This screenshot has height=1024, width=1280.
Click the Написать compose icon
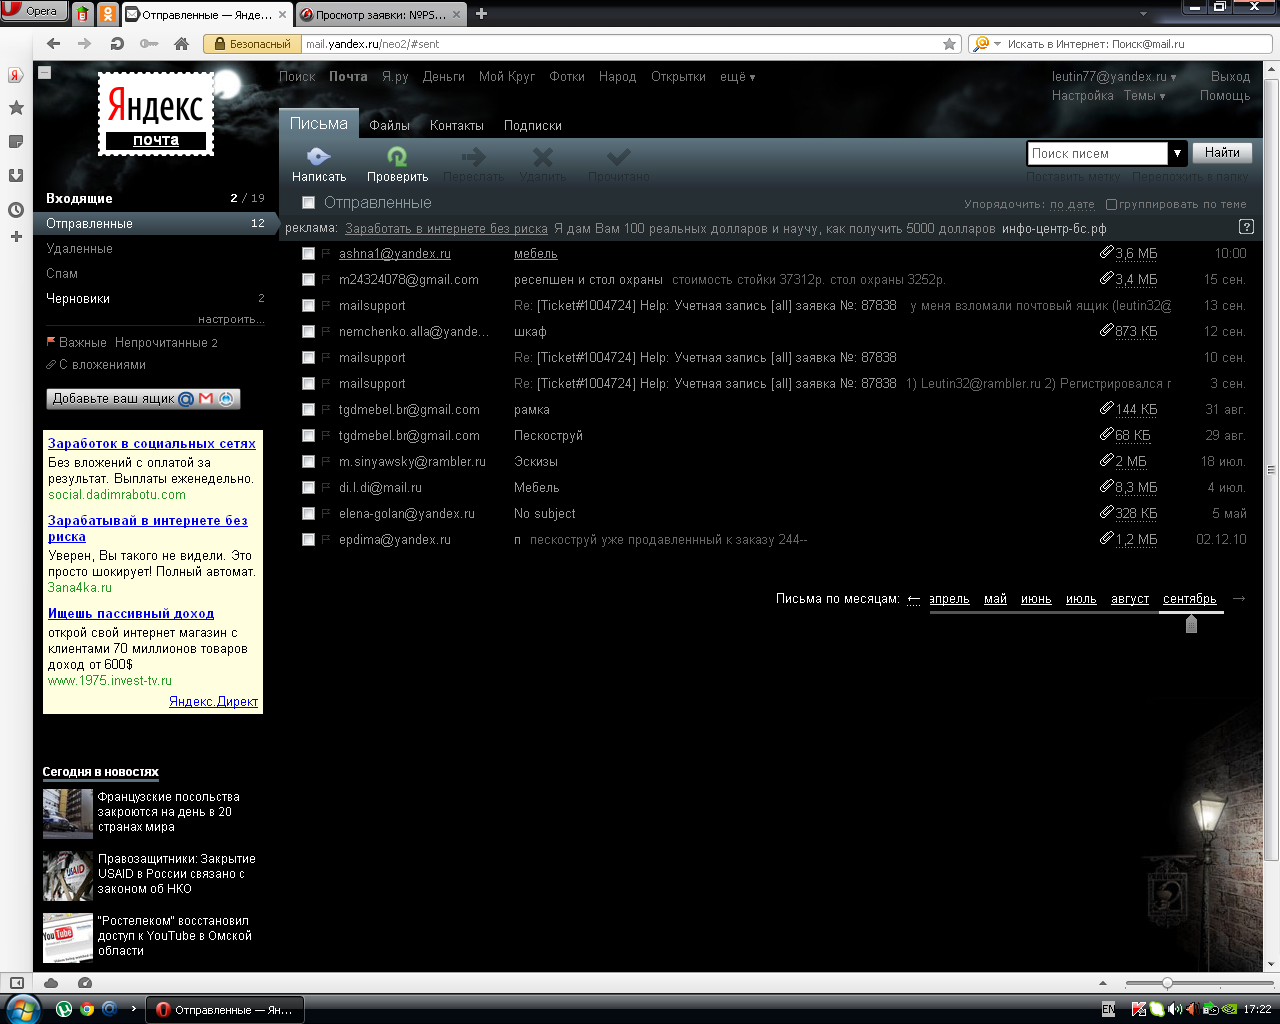[318, 156]
